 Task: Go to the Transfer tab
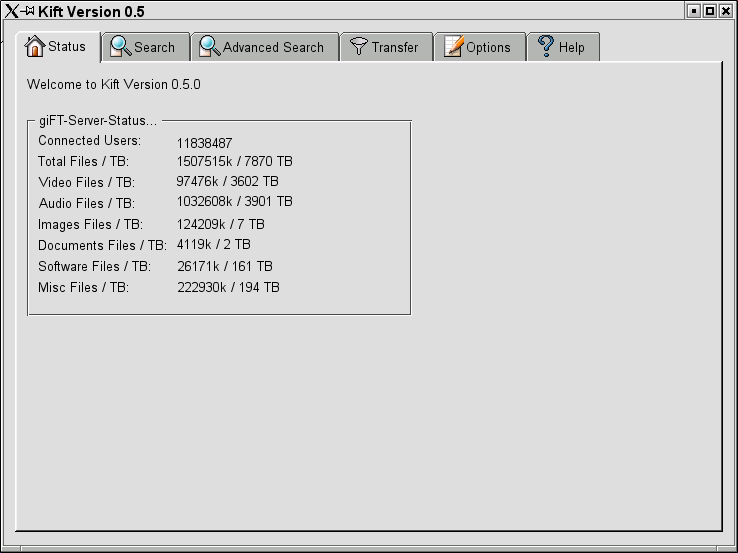coord(395,47)
